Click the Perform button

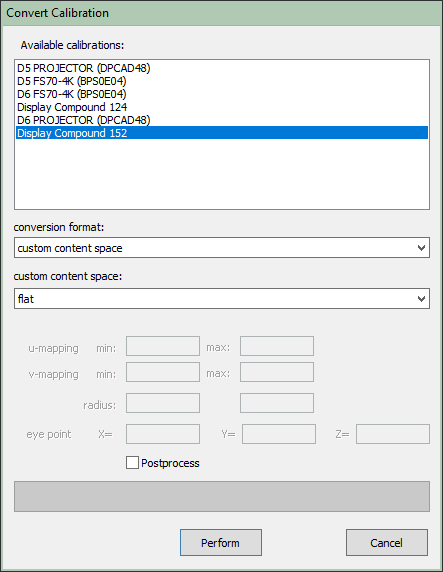pyautogui.click(x=221, y=542)
